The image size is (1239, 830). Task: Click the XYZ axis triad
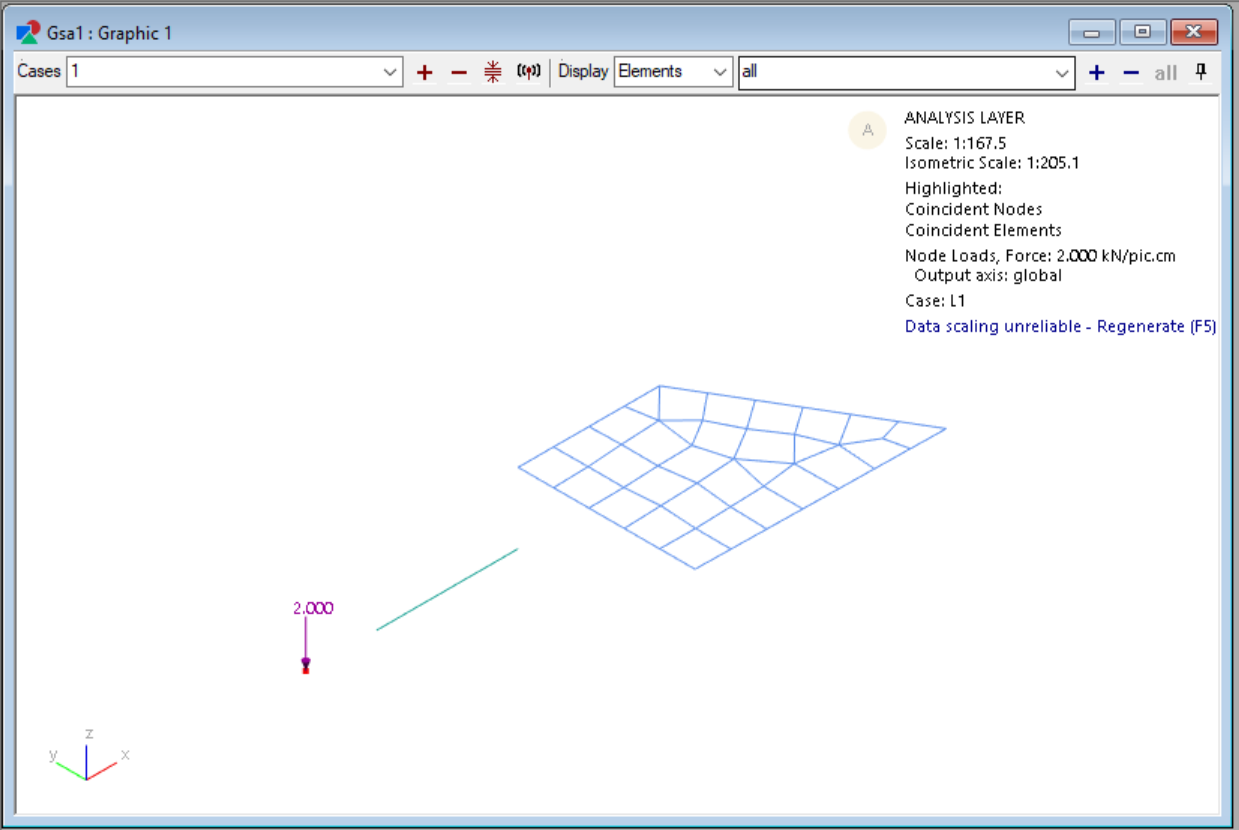coord(87,760)
